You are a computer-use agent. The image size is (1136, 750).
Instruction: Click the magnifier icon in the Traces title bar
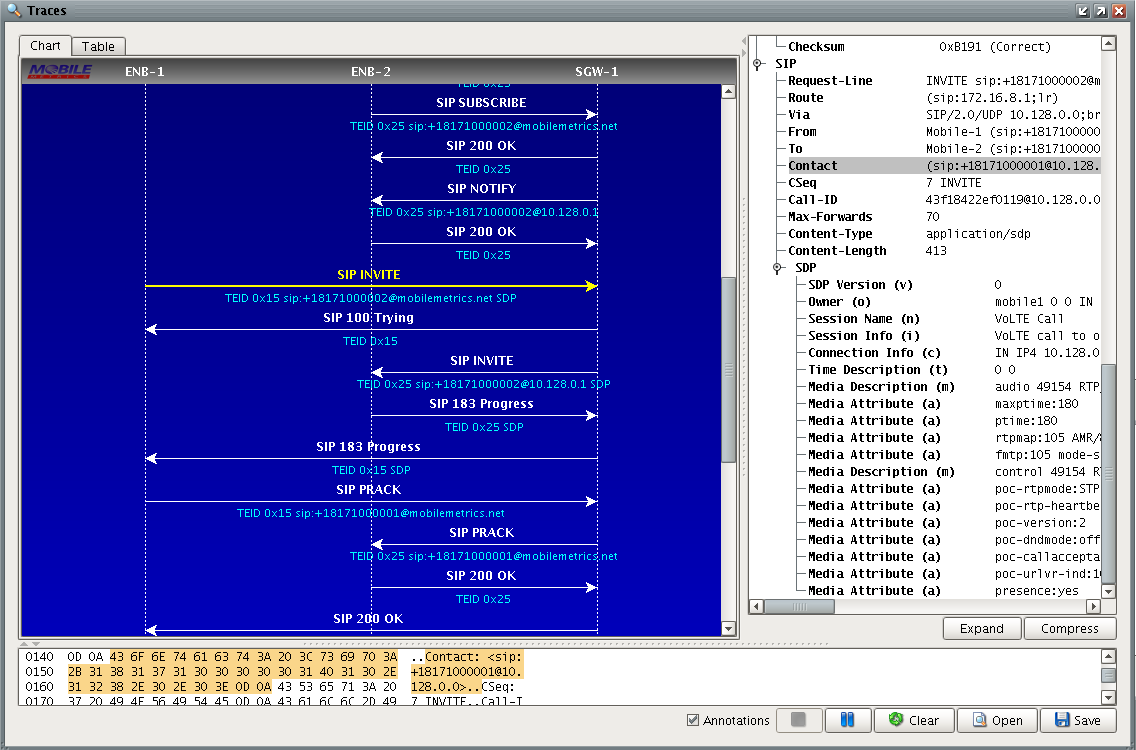point(13,10)
